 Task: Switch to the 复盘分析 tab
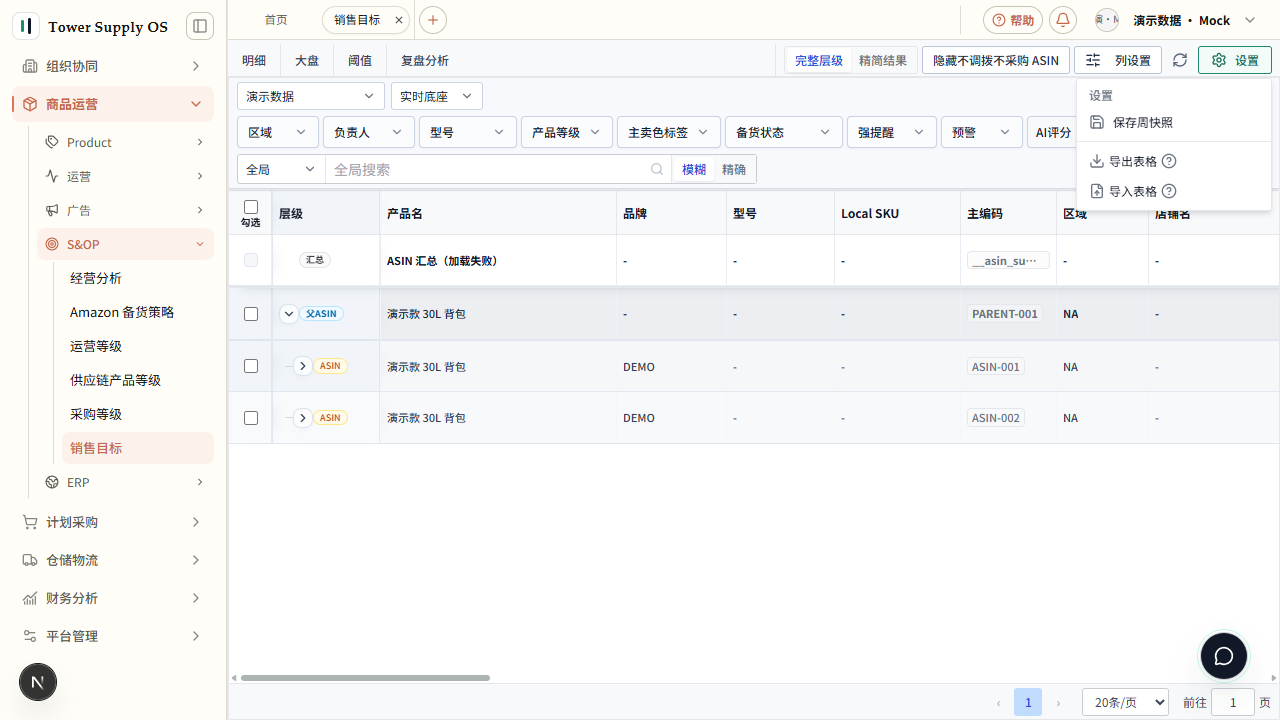[425, 60]
